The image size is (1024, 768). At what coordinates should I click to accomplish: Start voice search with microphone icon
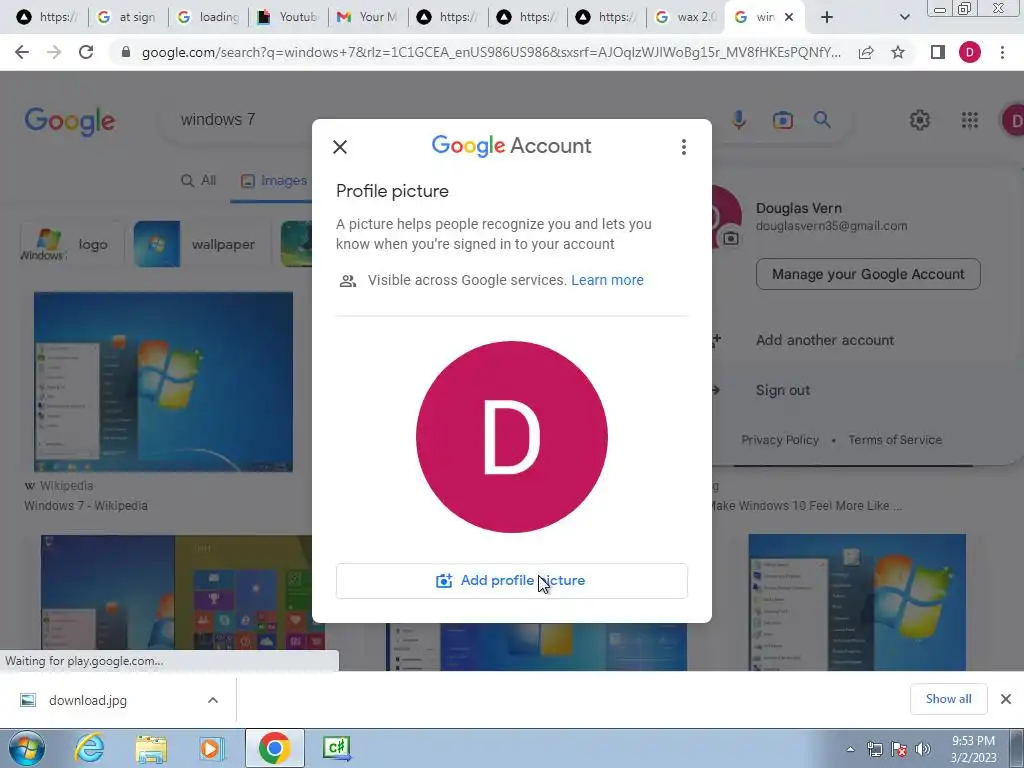click(x=739, y=120)
